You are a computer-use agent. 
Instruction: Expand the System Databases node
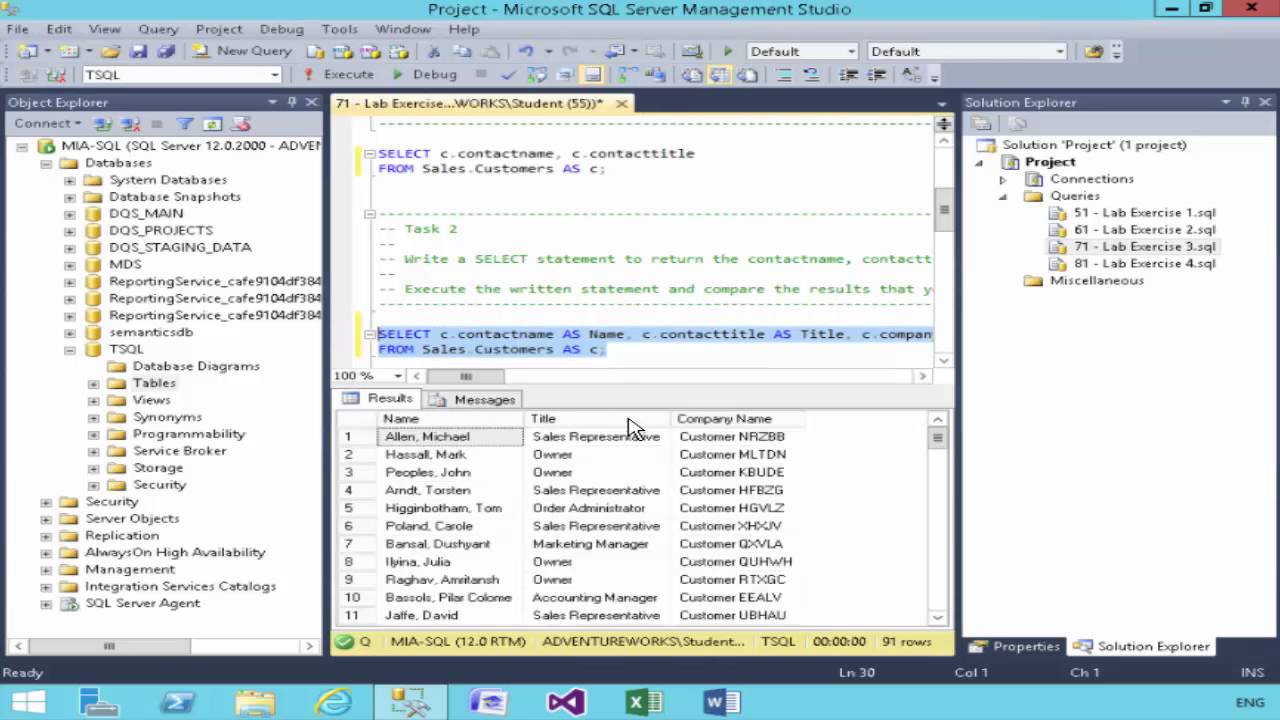(x=70, y=181)
